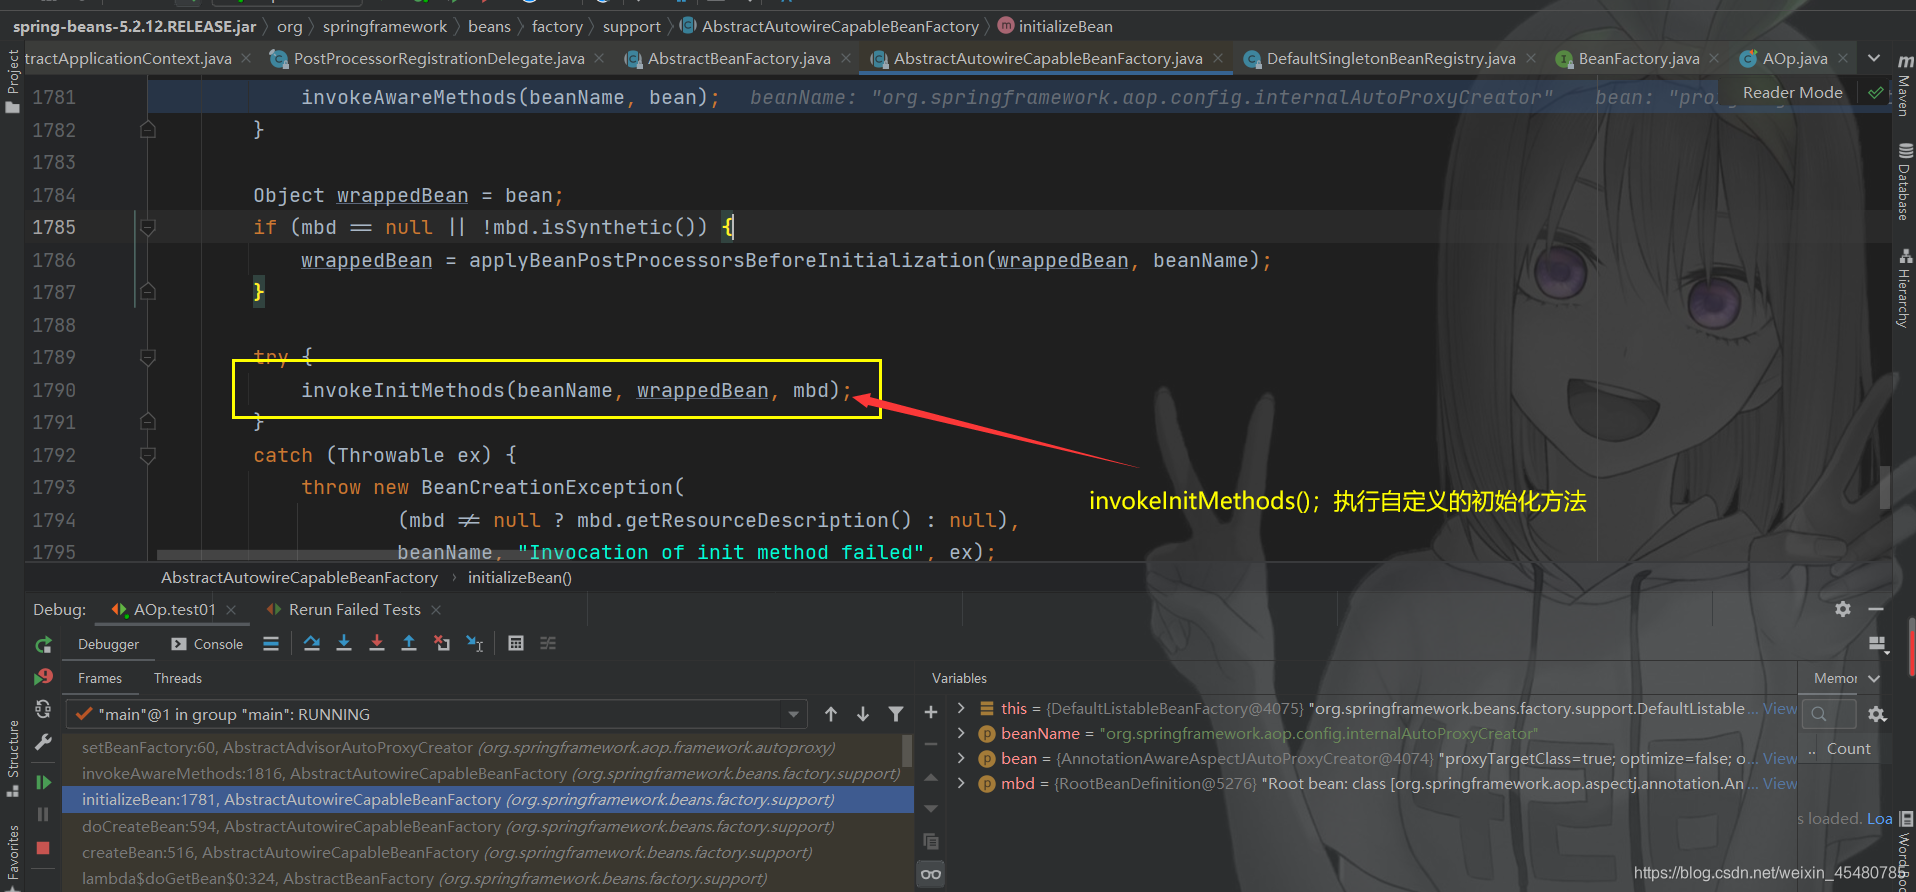Click the Reader Mode button

(x=1792, y=92)
